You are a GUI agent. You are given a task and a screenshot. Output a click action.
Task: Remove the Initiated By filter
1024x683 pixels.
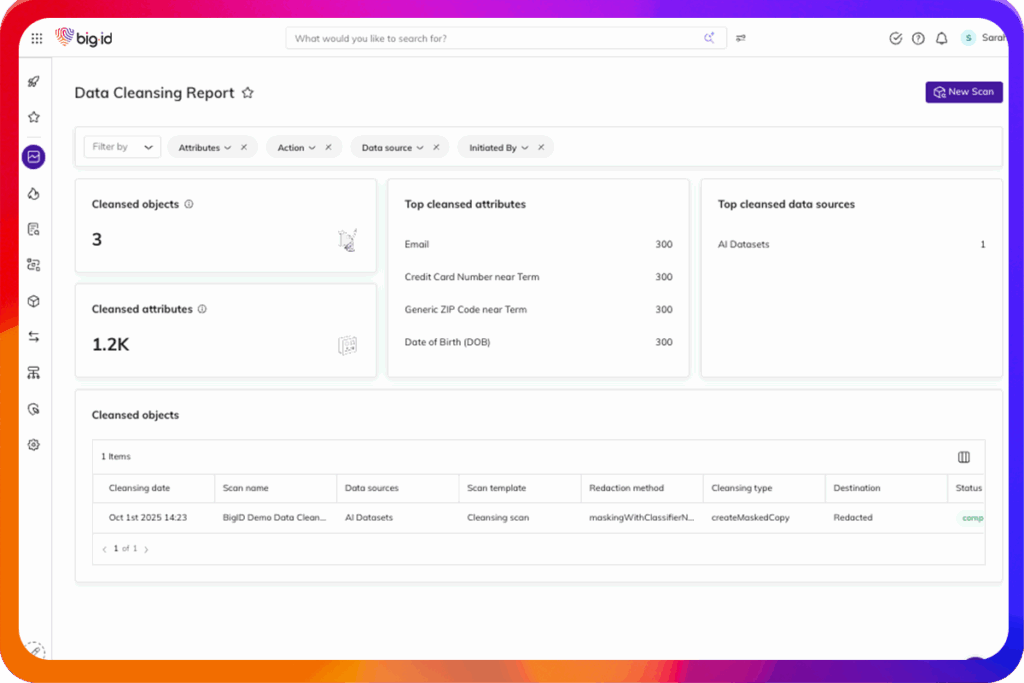coord(541,147)
